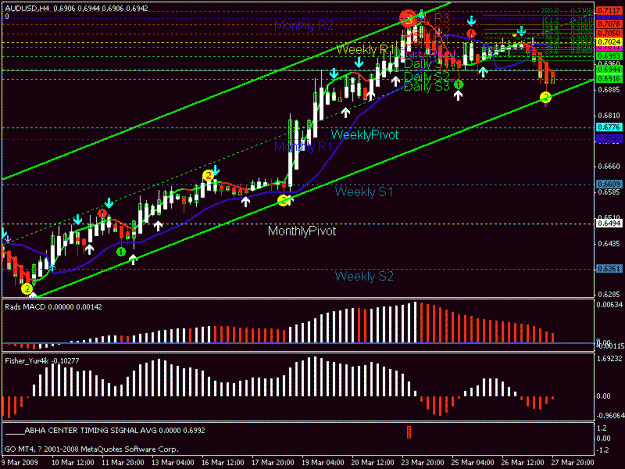Screen dimensions: 625x469
Task: Select the 'WeeklyPivot' cyan label
Action: coord(364,135)
